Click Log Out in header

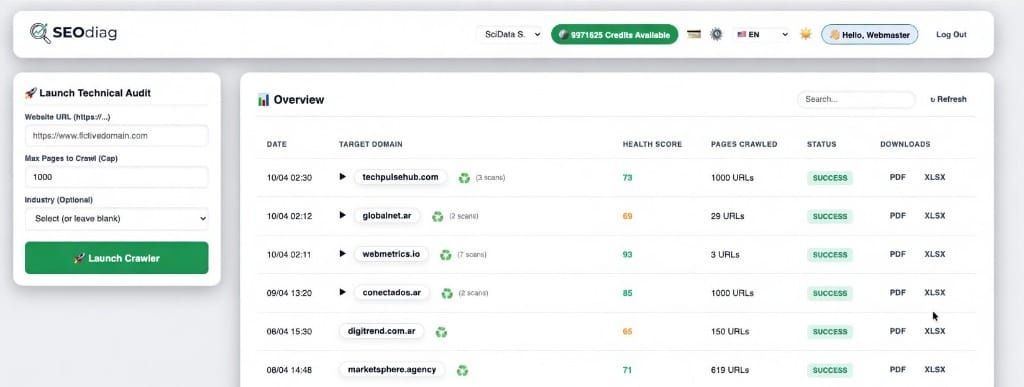coord(951,35)
